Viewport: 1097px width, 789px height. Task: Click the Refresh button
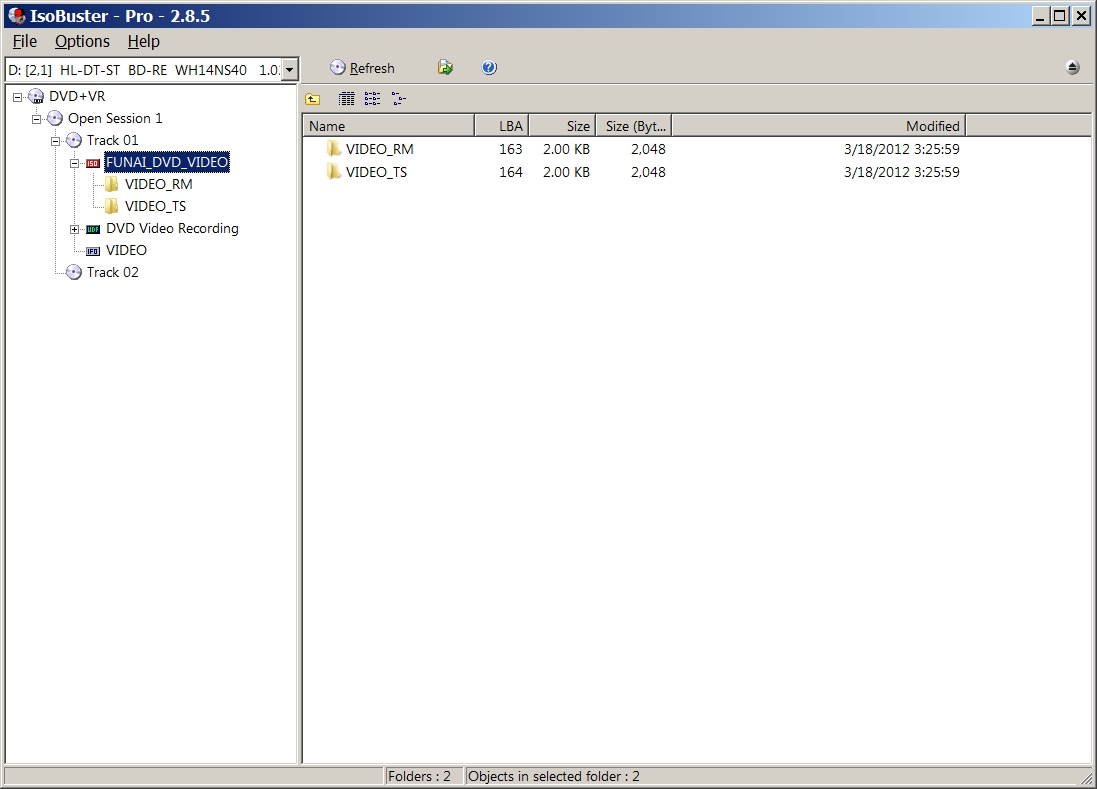tap(362, 68)
